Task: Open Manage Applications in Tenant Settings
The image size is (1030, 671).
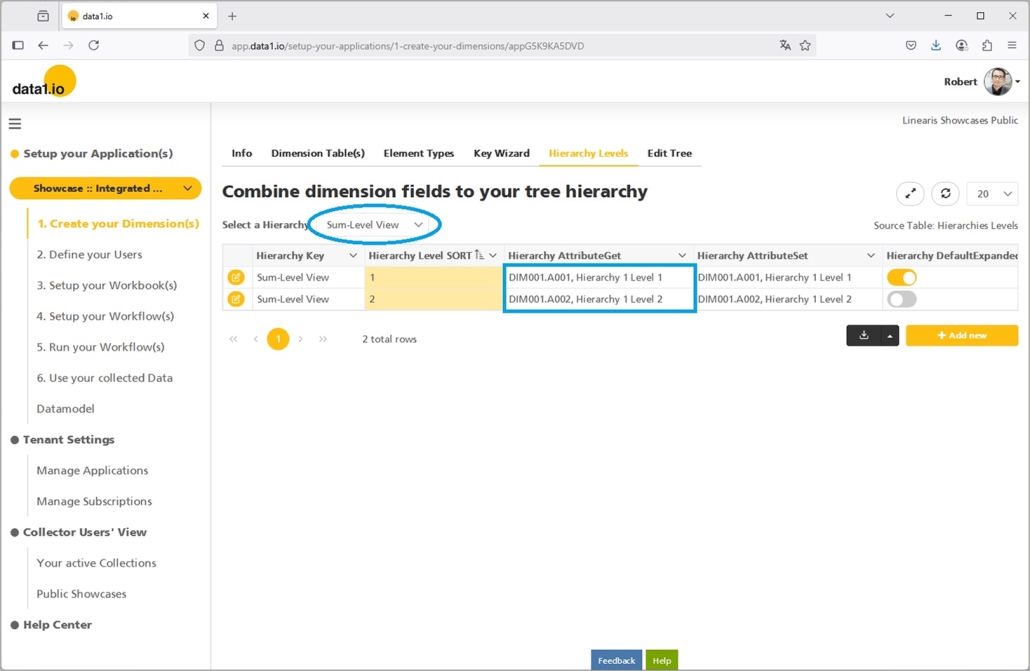Action: pyautogui.click(x=93, y=471)
